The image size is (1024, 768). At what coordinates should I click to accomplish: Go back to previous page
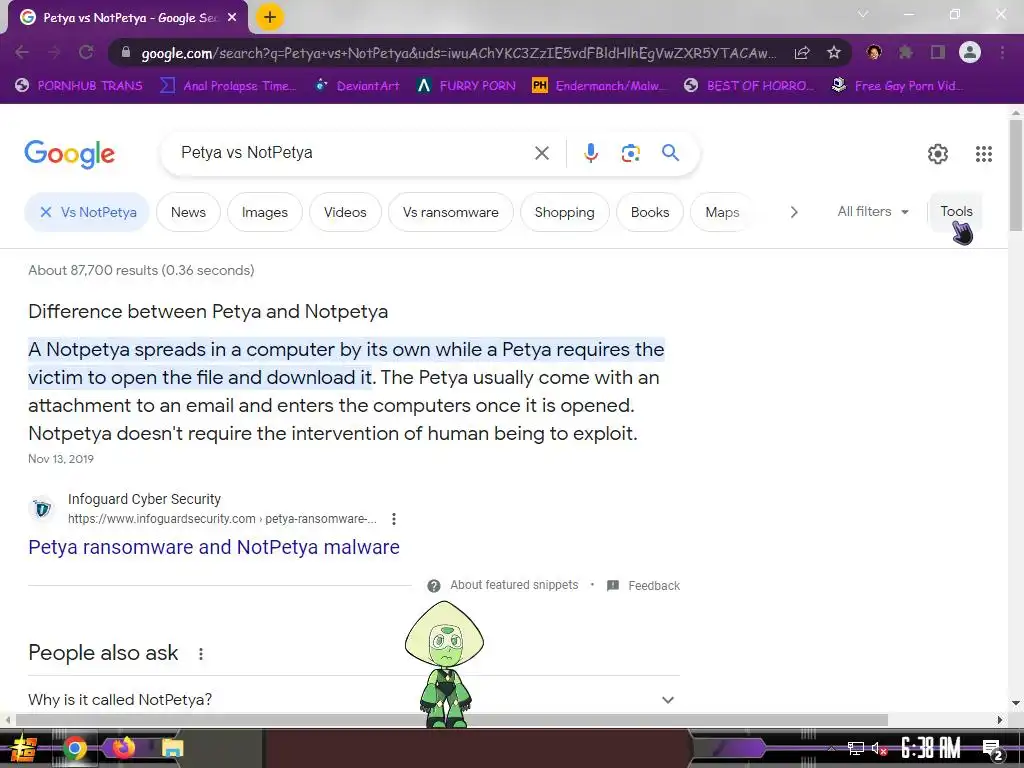22,52
